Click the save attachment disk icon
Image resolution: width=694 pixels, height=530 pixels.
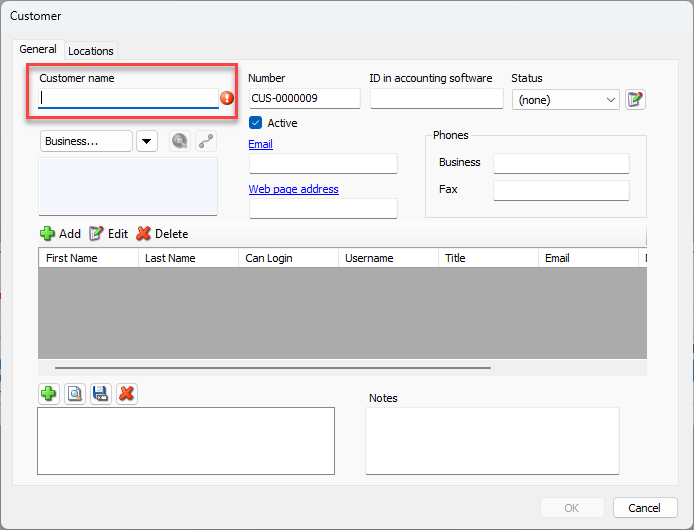(100, 394)
